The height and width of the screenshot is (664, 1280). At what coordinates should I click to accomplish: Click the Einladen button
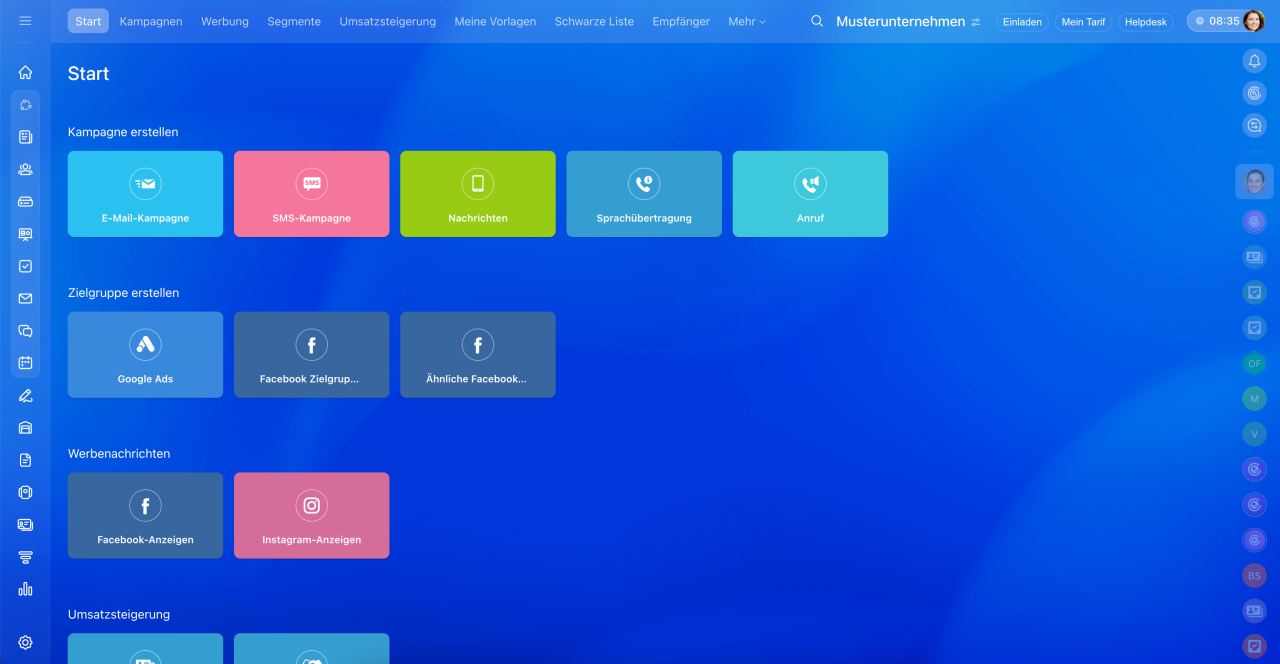[x=1022, y=22]
